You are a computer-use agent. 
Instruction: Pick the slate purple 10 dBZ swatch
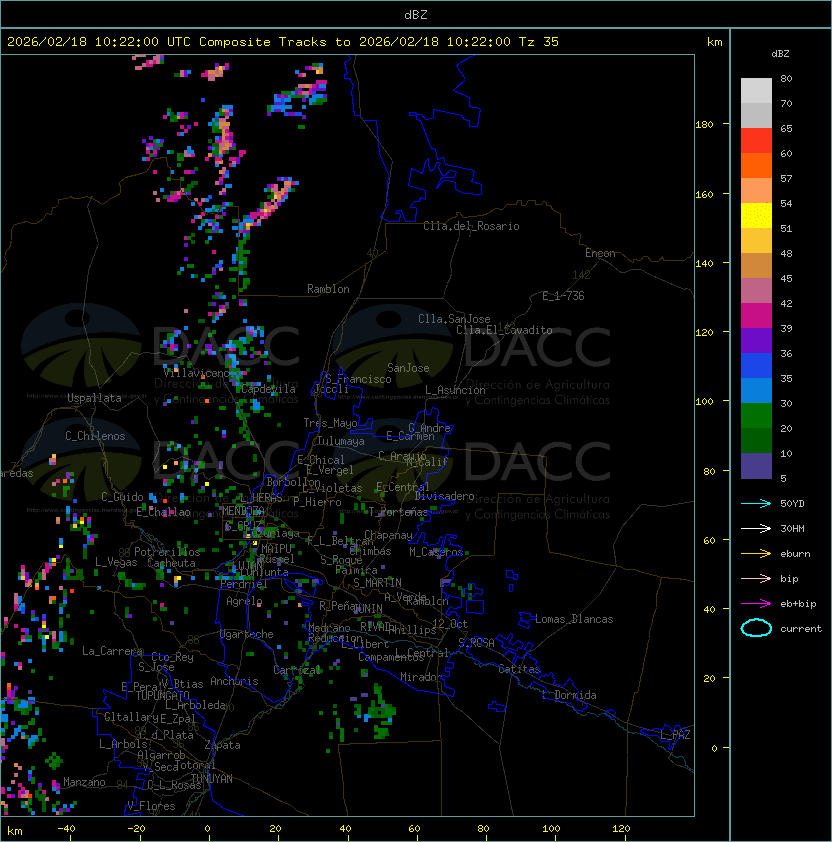tap(756, 466)
